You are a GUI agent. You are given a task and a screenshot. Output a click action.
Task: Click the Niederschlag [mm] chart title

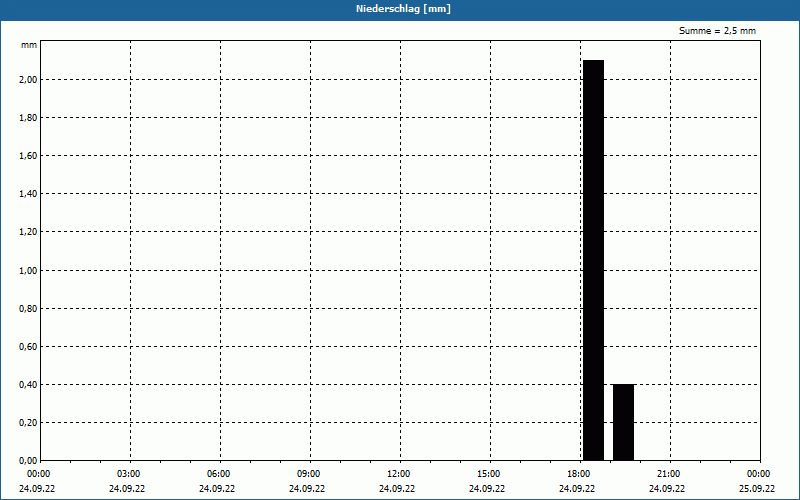click(403, 9)
